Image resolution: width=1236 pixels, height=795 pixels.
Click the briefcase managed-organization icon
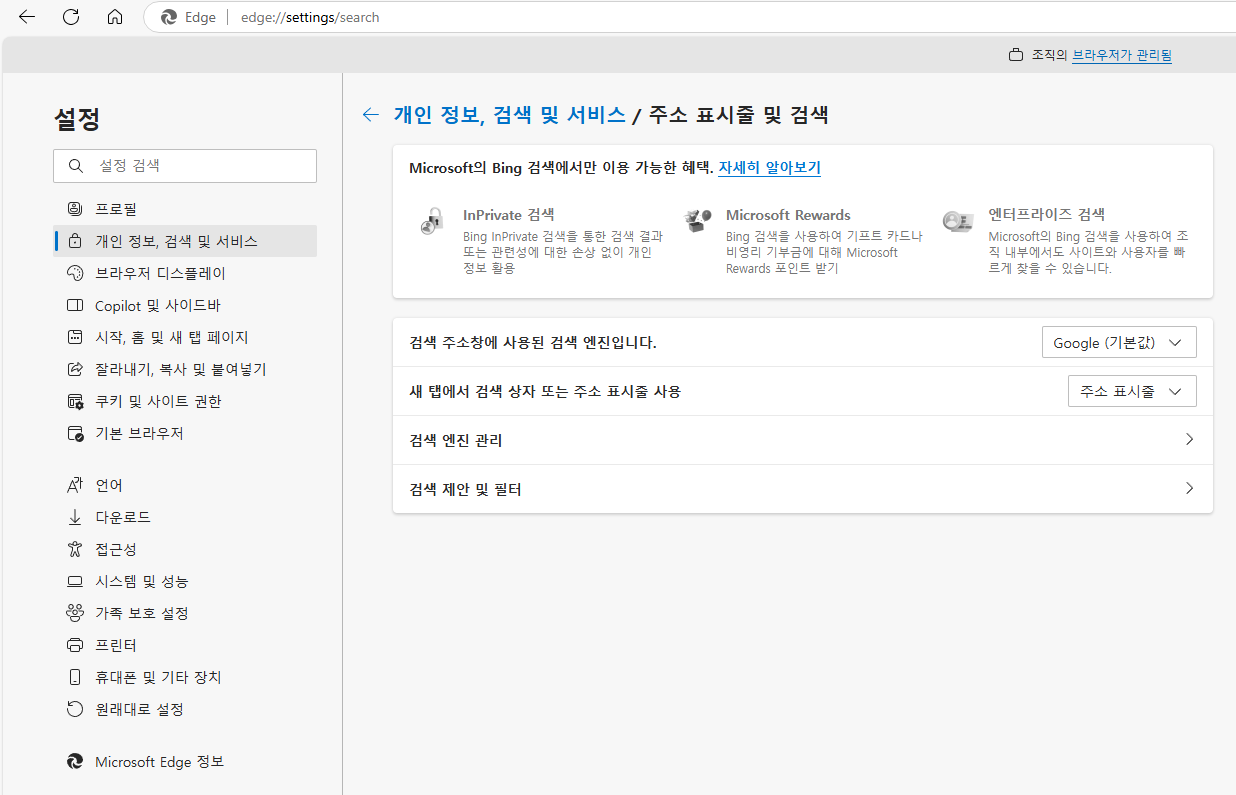pos(1016,55)
